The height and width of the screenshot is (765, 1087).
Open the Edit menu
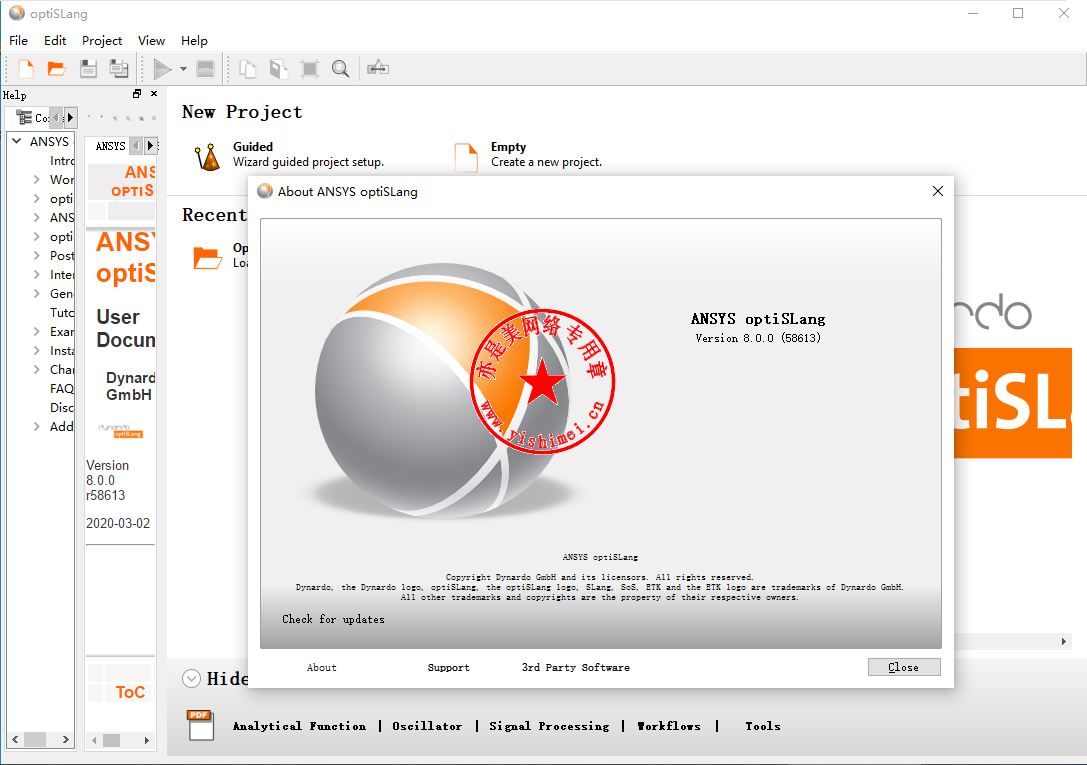(55, 41)
